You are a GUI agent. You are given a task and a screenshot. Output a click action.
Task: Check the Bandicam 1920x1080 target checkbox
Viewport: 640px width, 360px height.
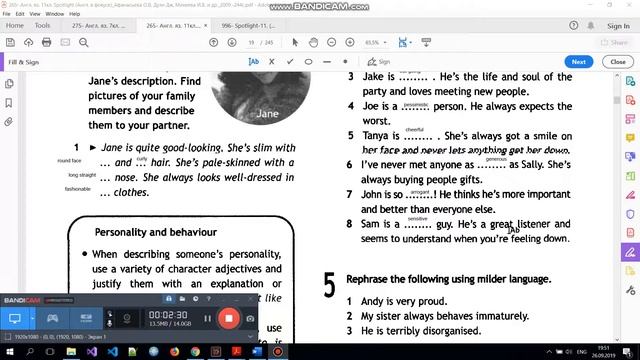(x=7, y=337)
